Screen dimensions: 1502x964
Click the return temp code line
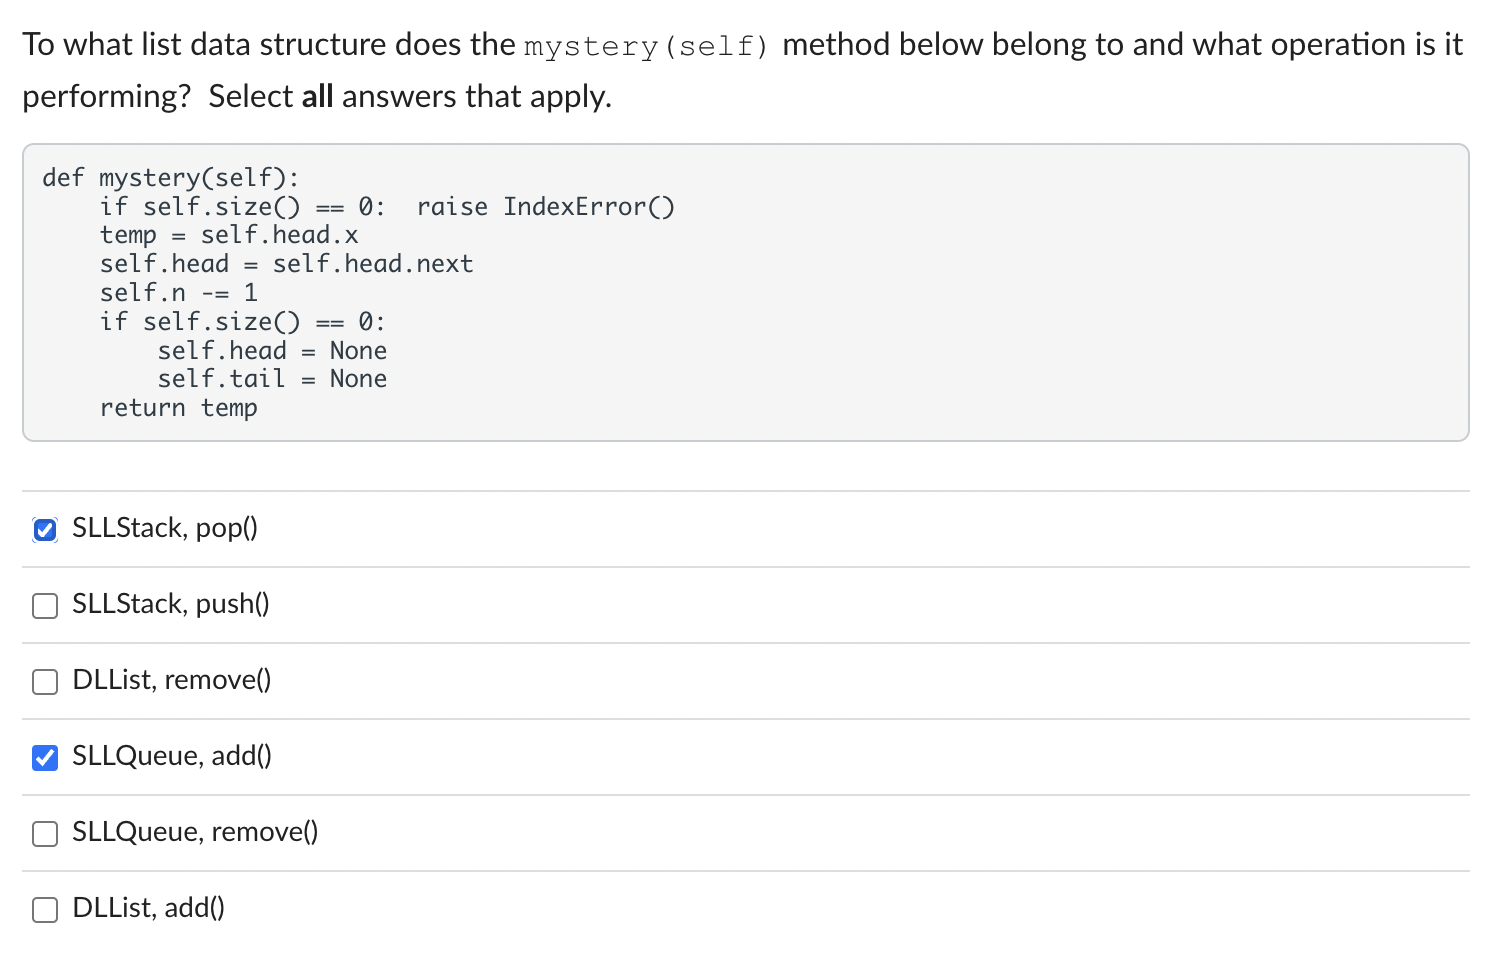[179, 408]
